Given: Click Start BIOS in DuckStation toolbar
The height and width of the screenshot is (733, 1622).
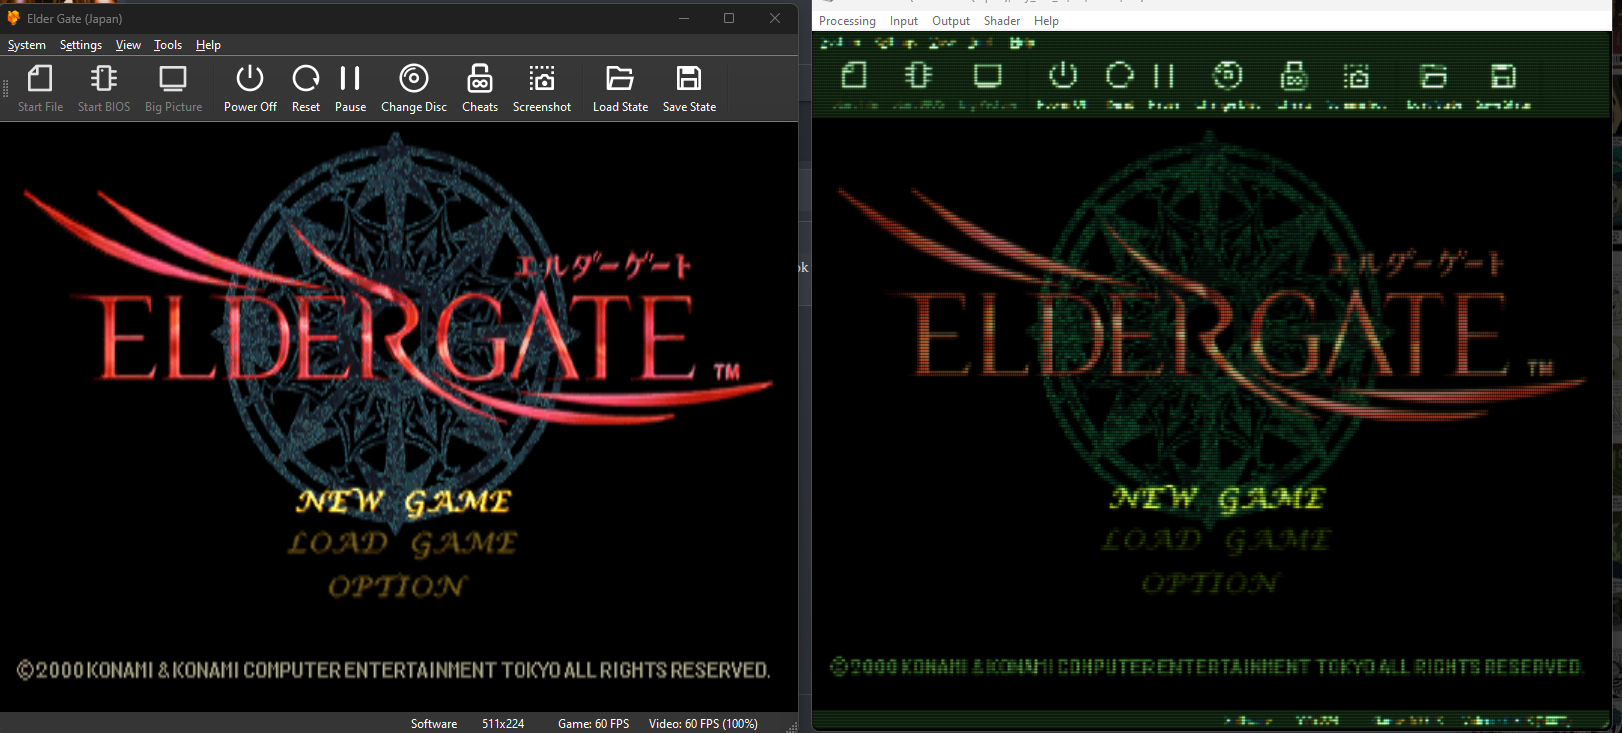Looking at the screenshot, I should [104, 89].
